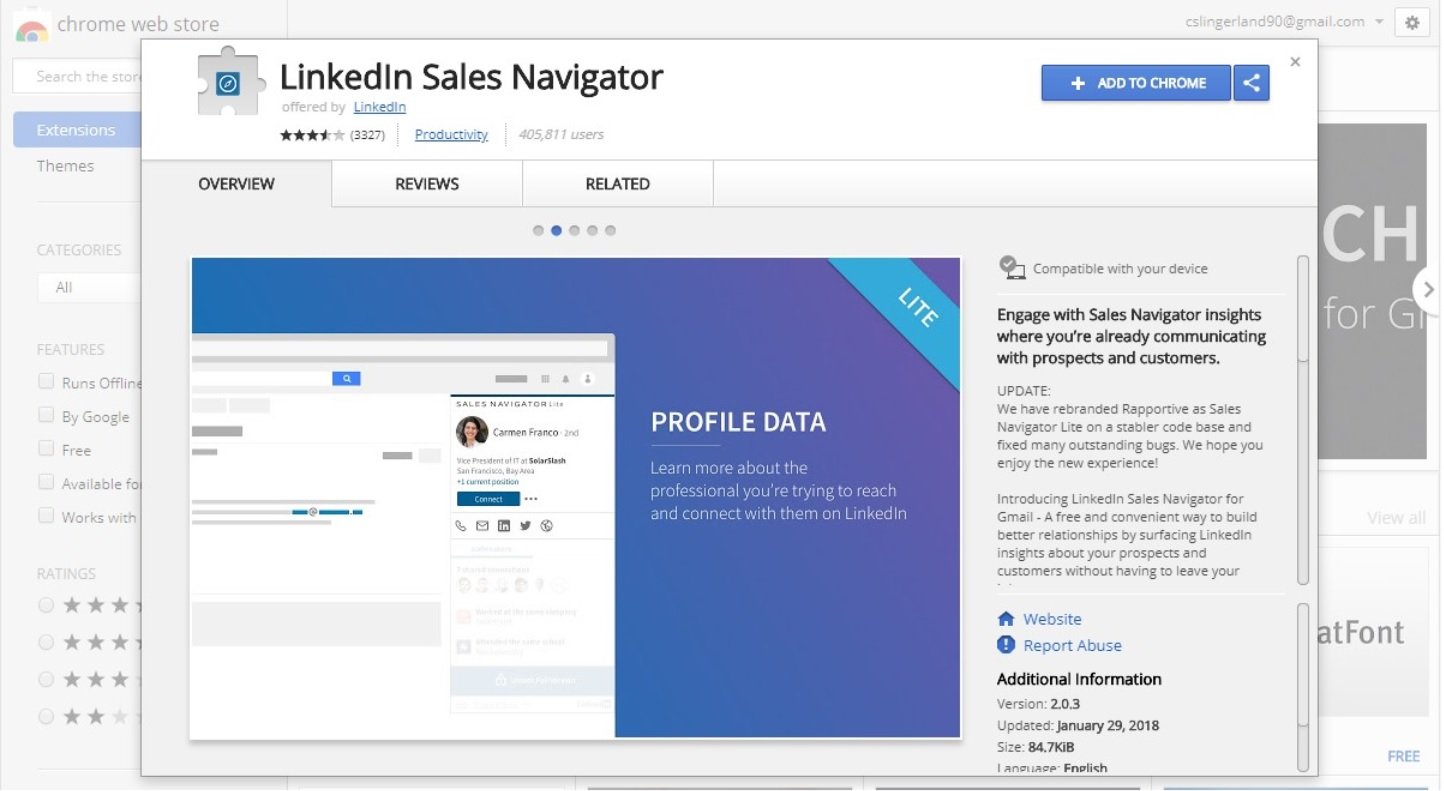This screenshot has height=791, width=1444.
Task: Toggle the Runs Offline checkbox
Action: tap(46, 381)
